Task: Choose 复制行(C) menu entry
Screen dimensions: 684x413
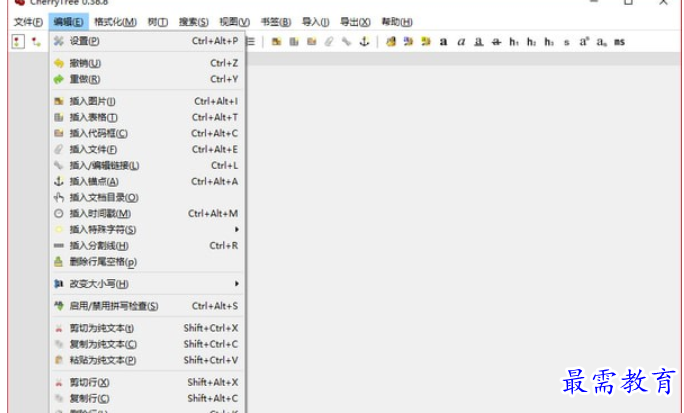Action: pos(147,399)
